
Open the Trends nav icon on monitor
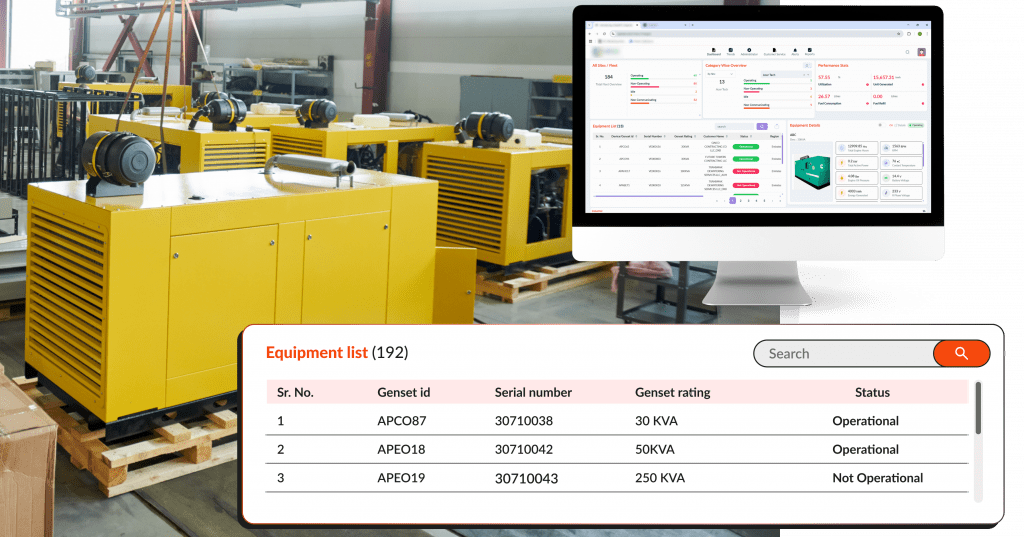(731, 51)
